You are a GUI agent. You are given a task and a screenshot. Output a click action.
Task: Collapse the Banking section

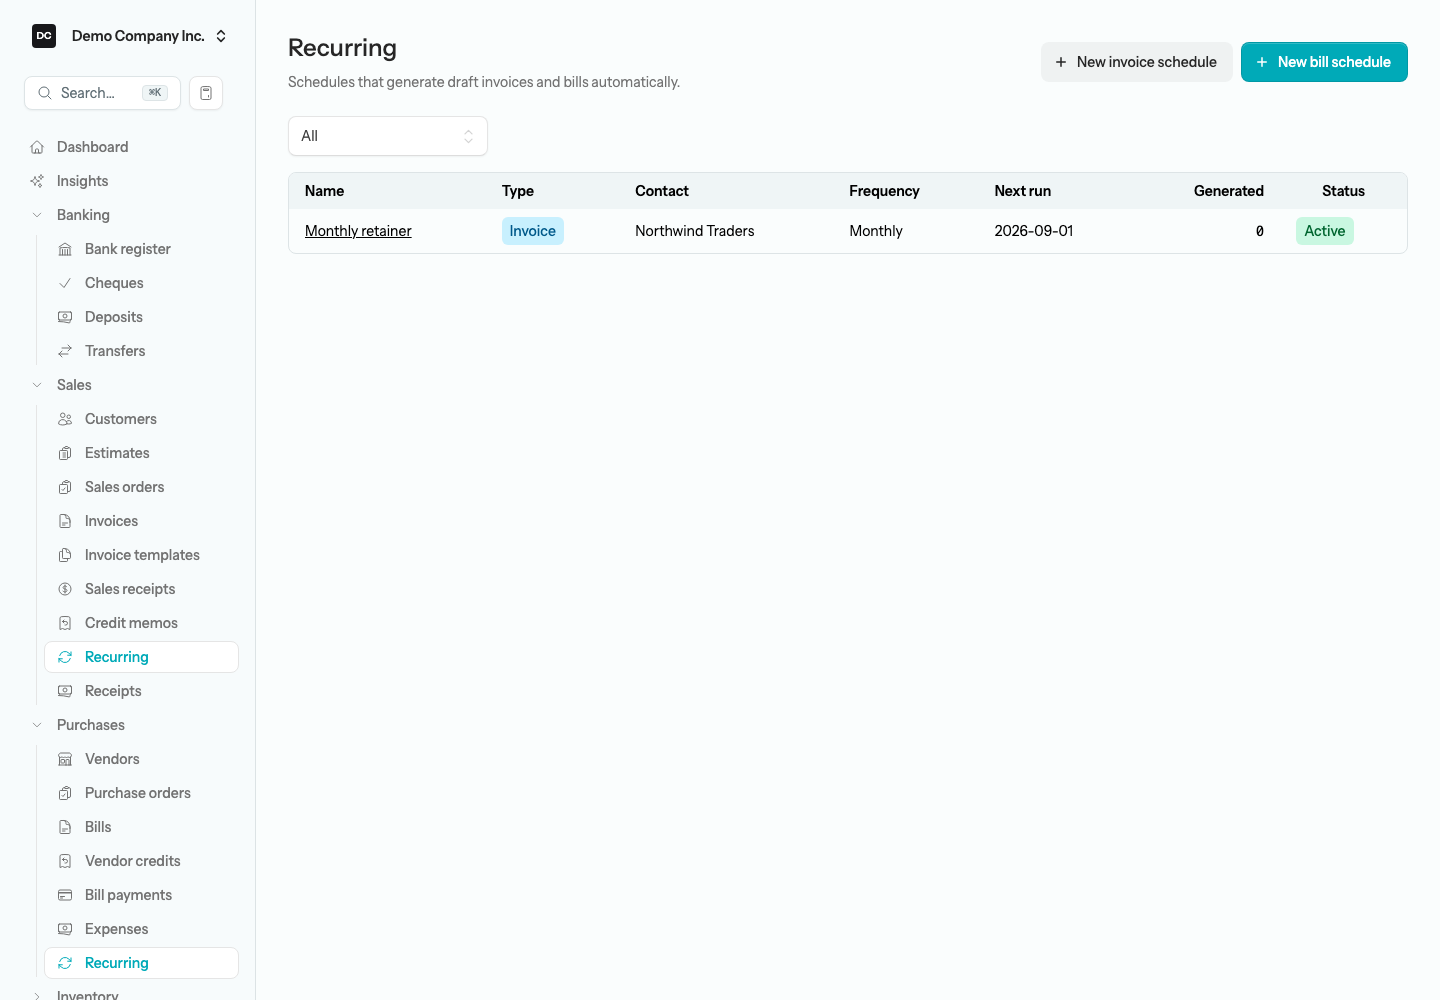tap(37, 215)
